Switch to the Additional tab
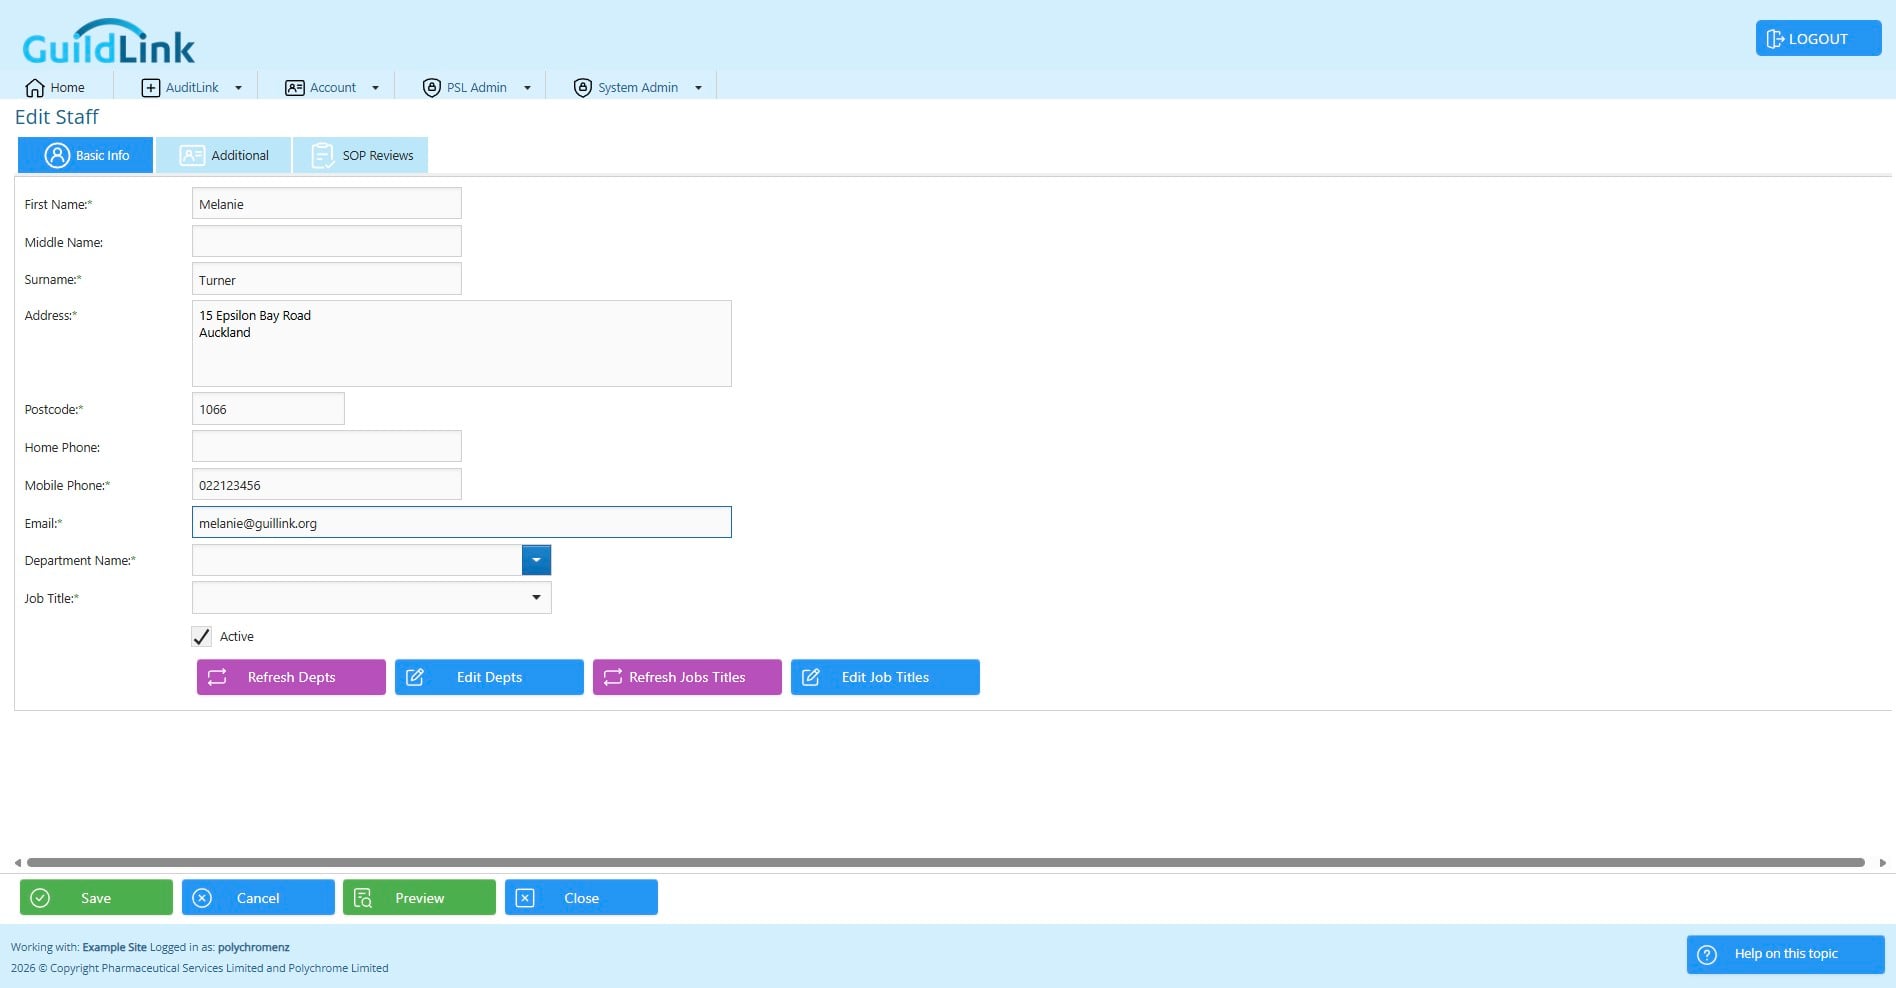 click(224, 155)
